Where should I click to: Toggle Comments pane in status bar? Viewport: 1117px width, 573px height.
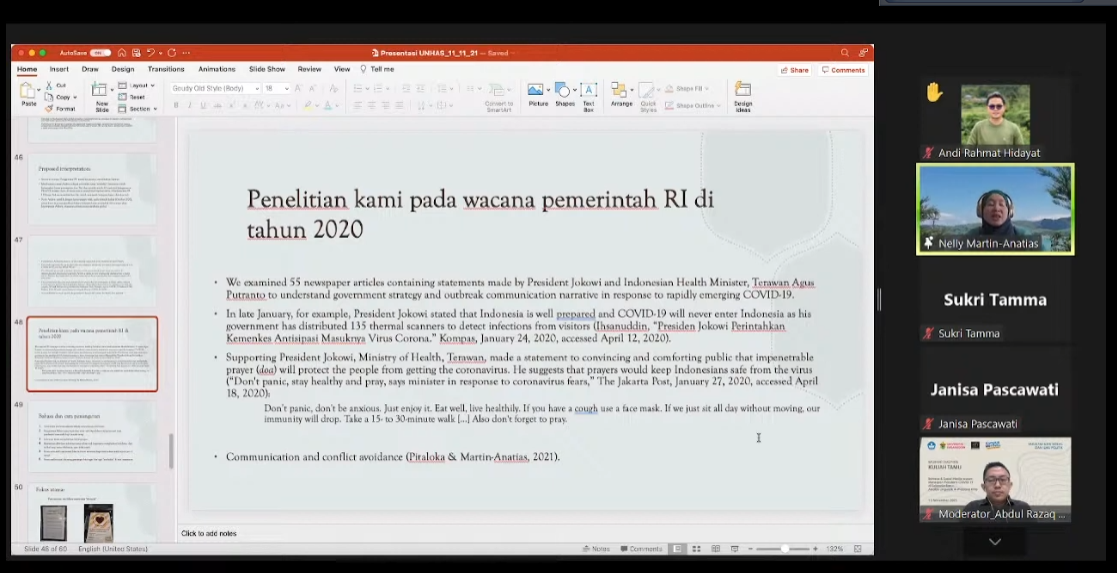pyautogui.click(x=641, y=549)
